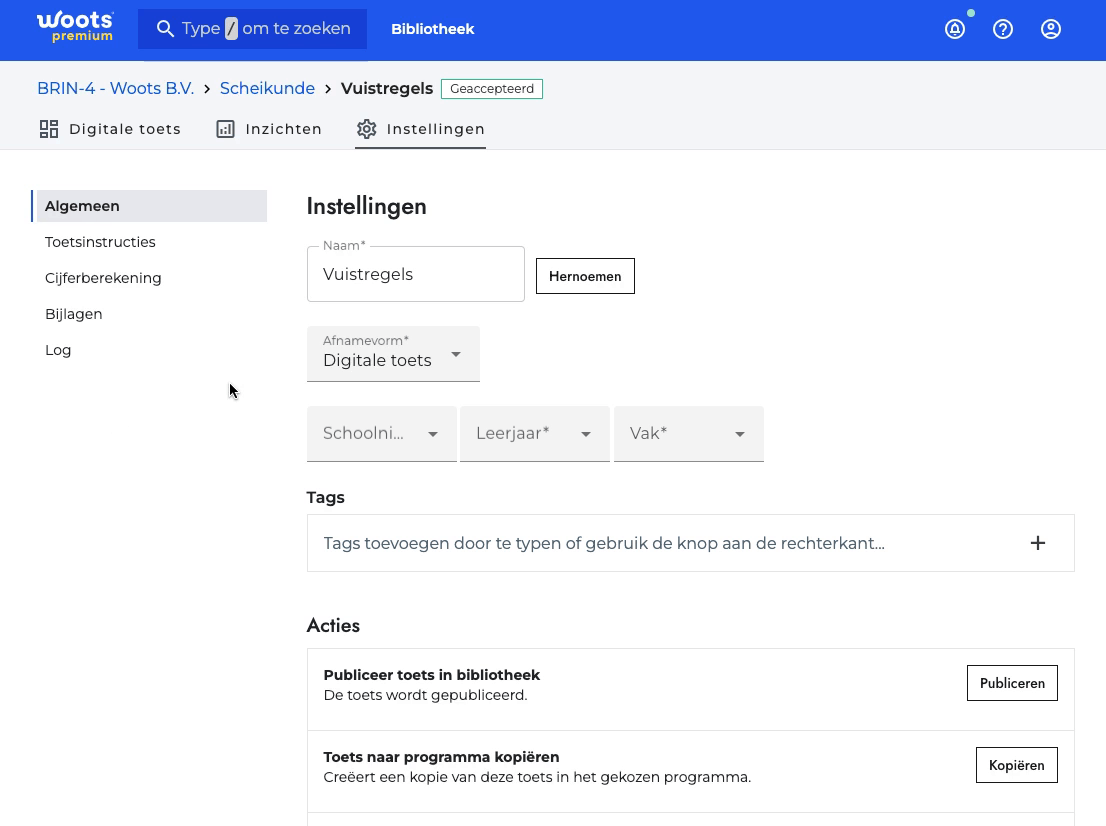Select Algemeen in the sidebar
Image resolution: width=1106 pixels, height=826 pixels.
click(x=150, y=206)
